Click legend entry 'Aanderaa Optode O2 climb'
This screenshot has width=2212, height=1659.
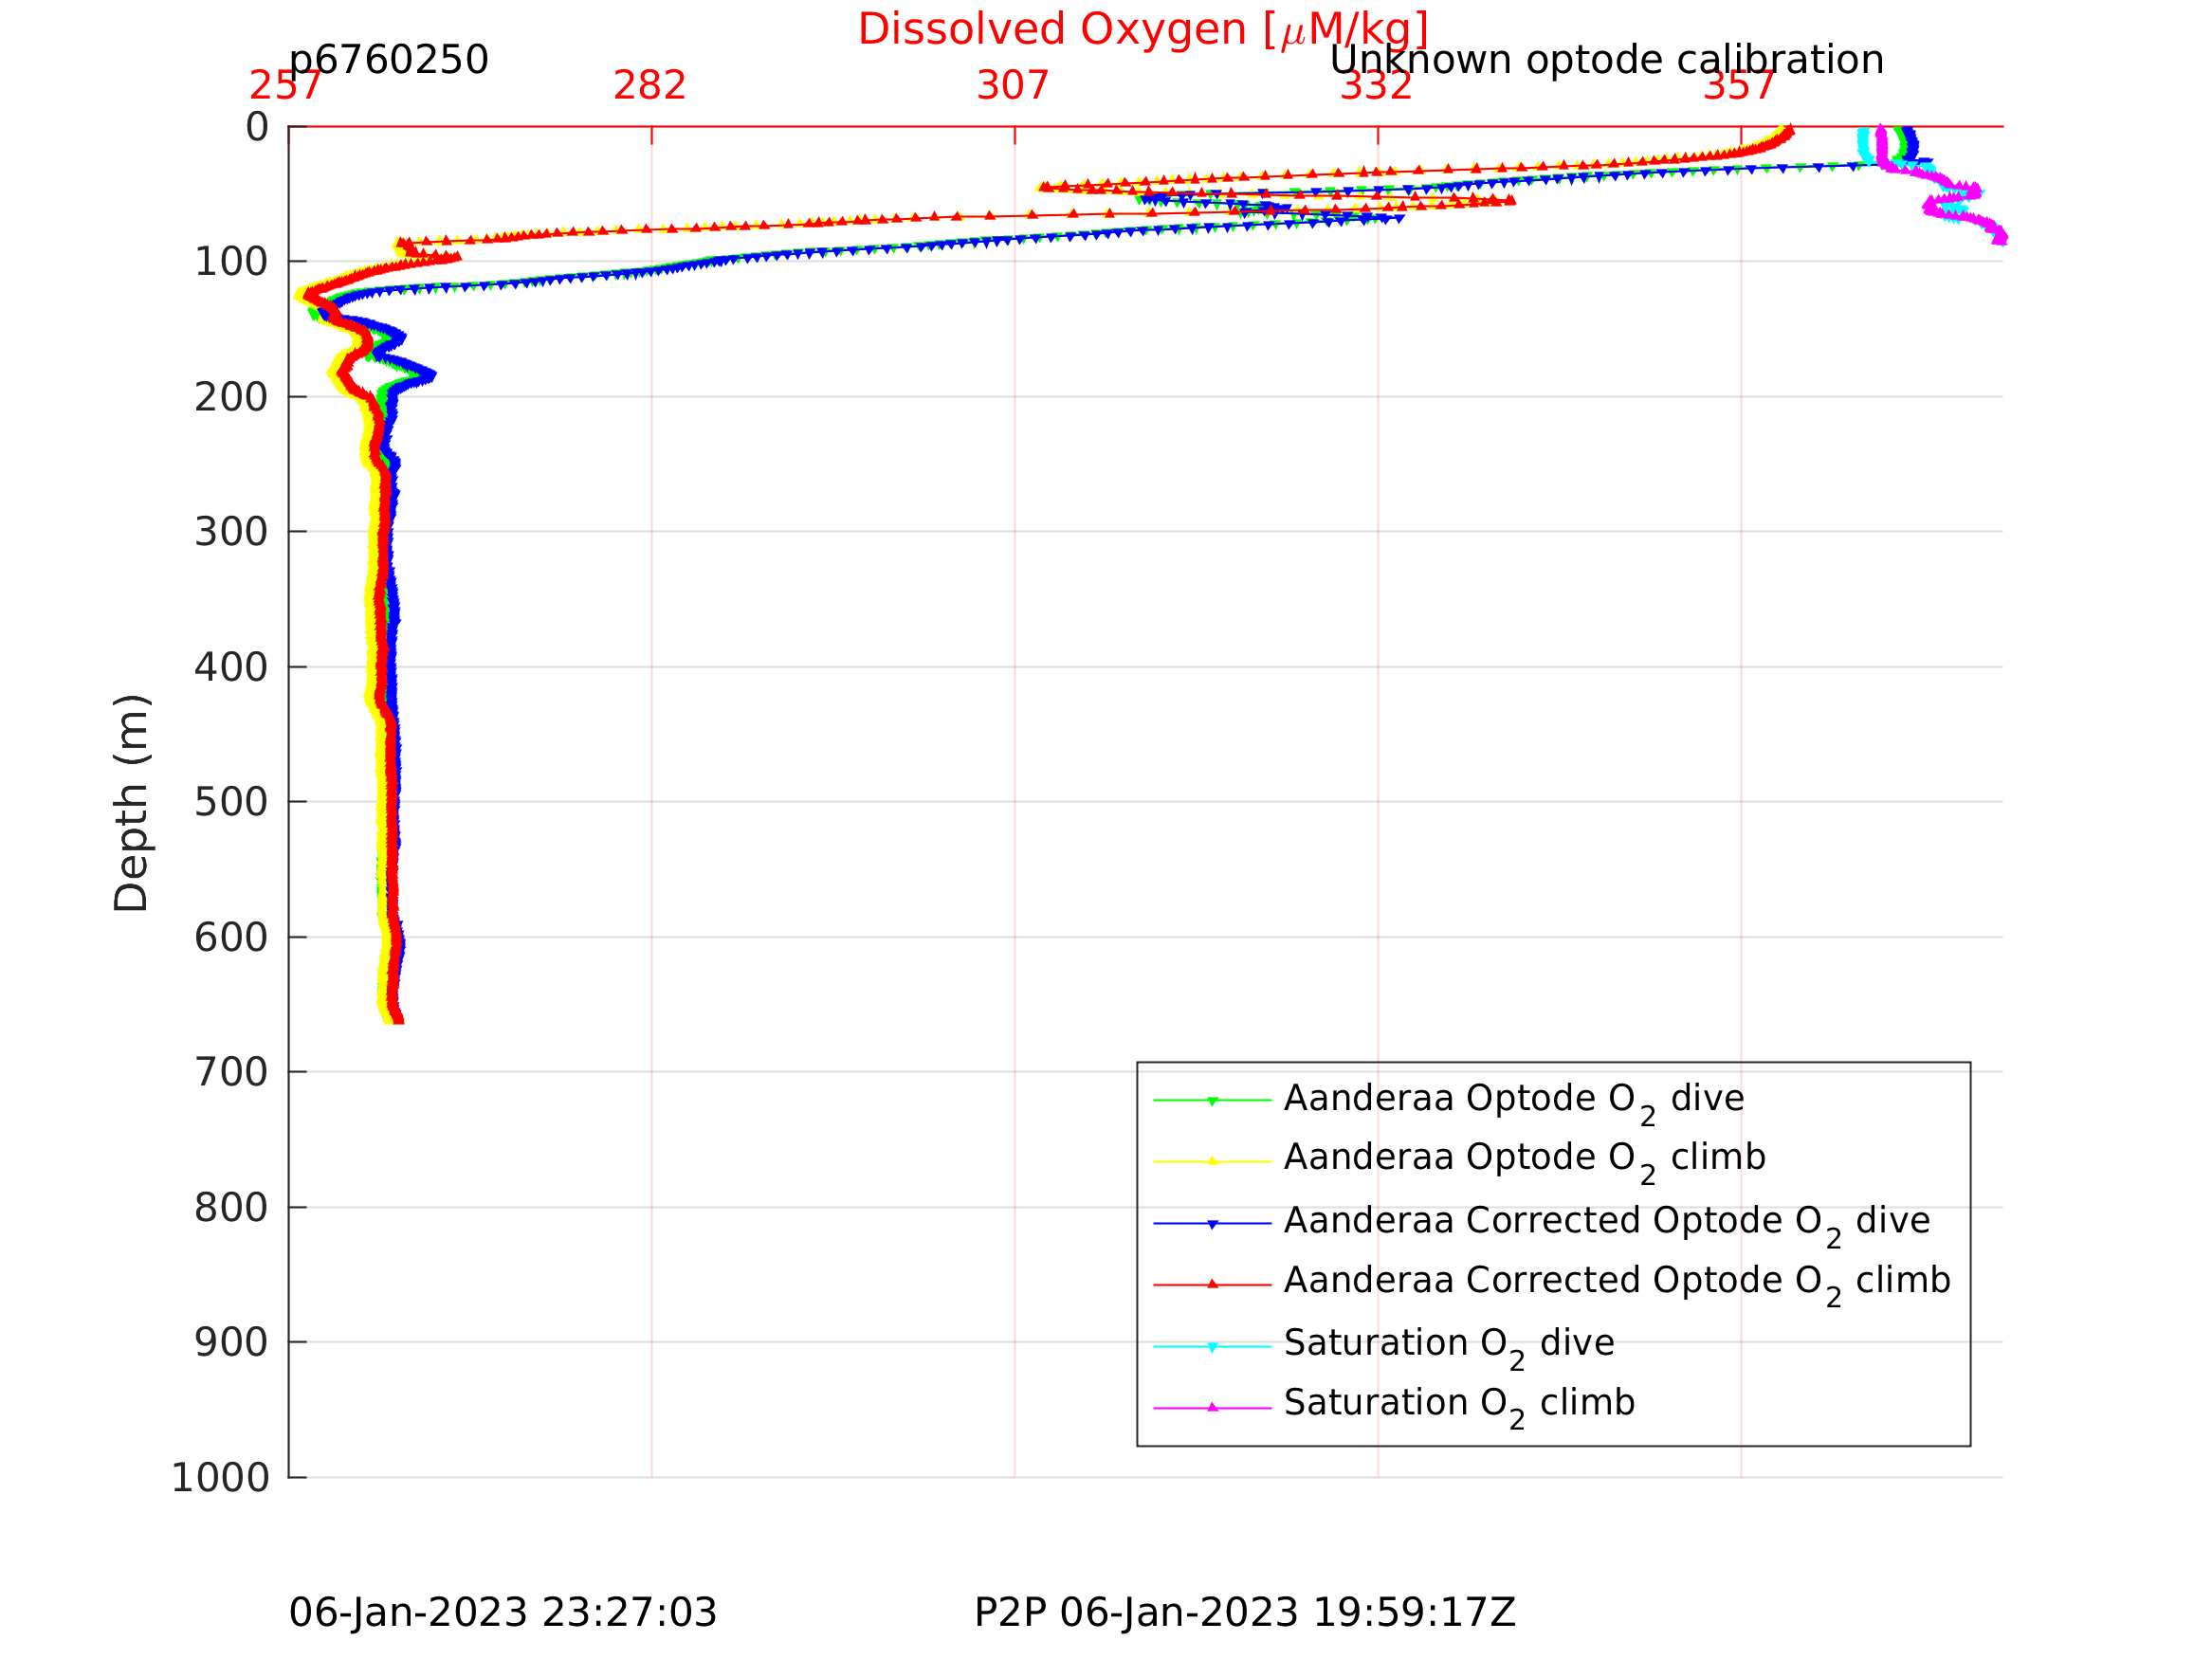[1525, 1161]
